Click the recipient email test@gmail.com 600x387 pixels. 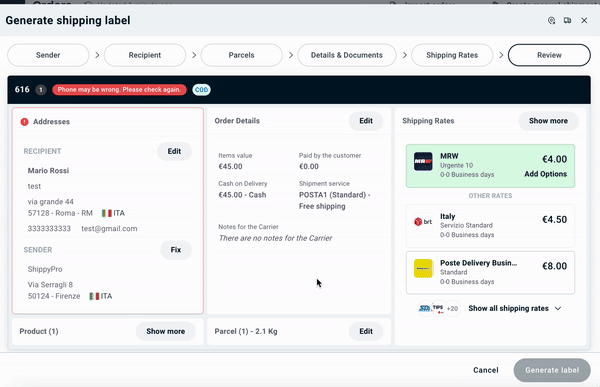[109, 229]
